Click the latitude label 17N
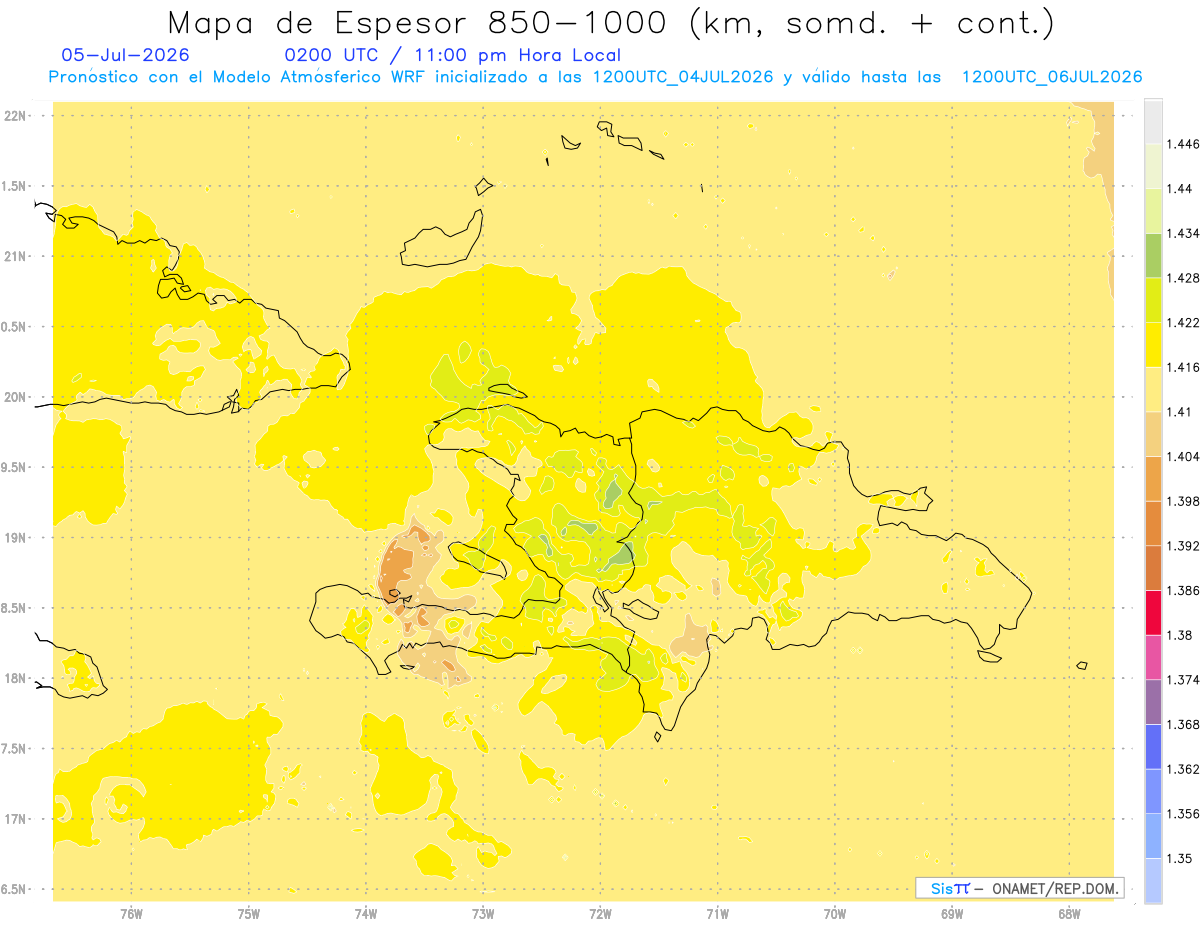 tap(17, 819)
